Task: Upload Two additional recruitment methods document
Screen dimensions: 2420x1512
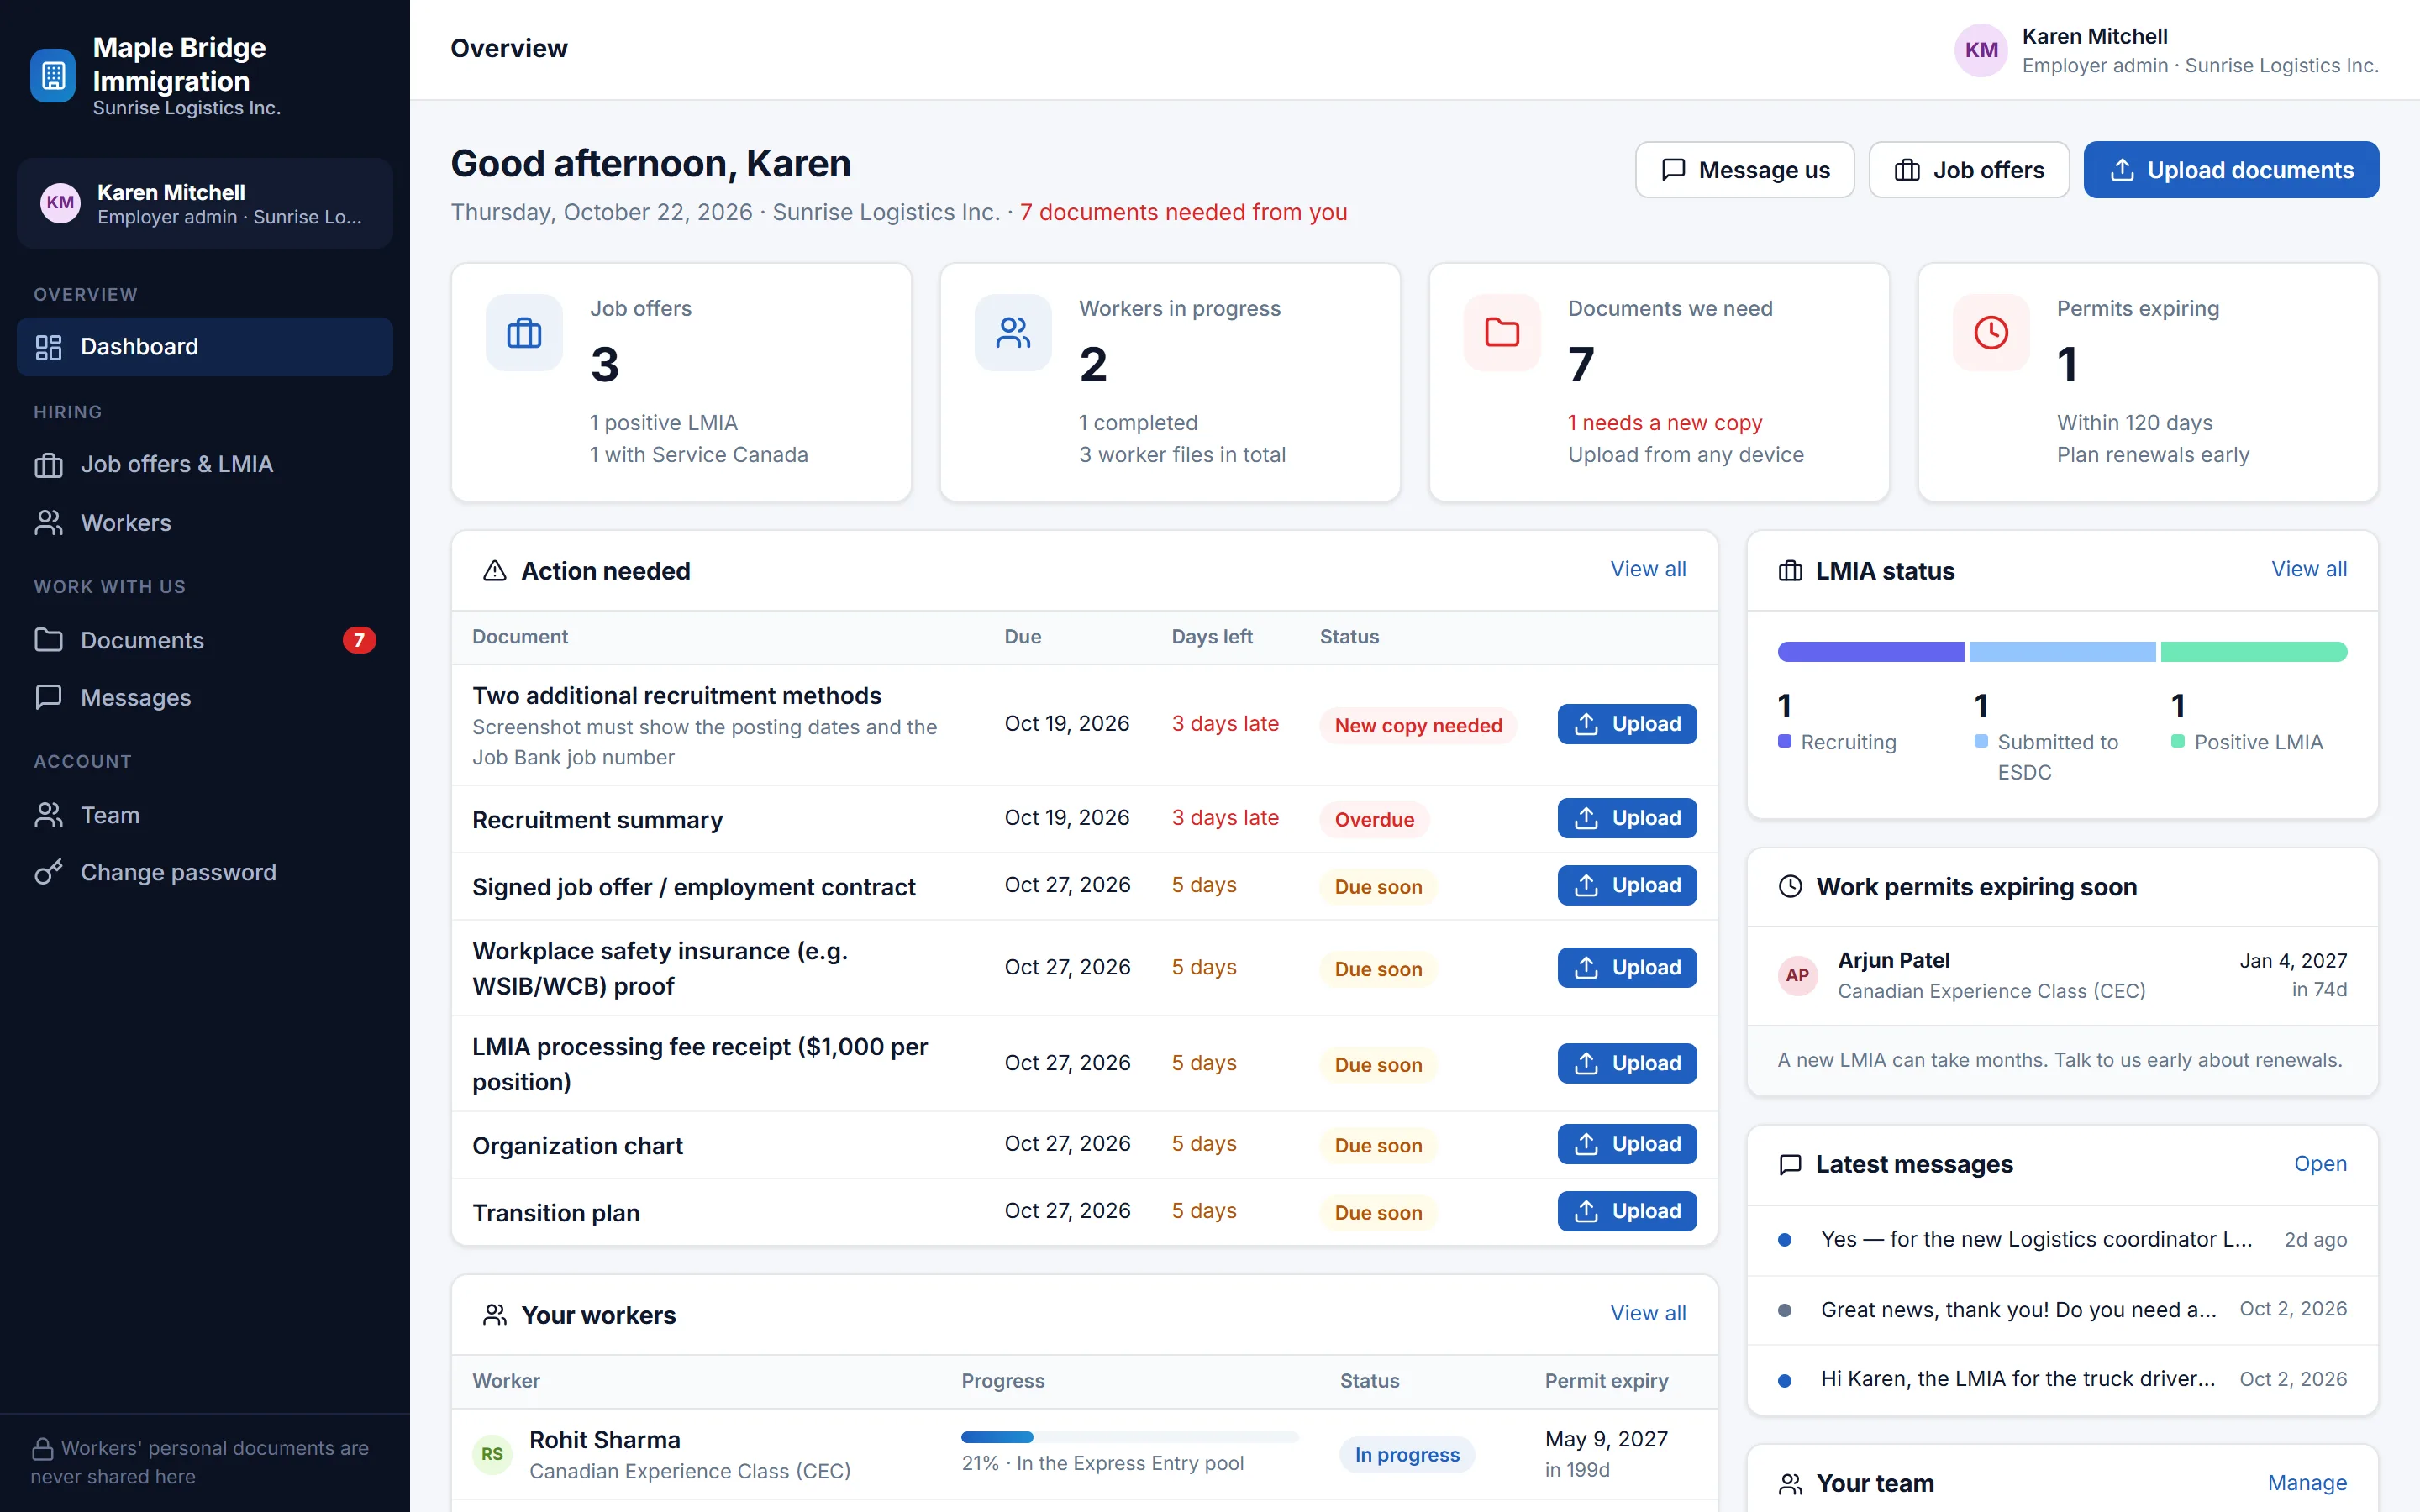Action: coord(1627,724)
